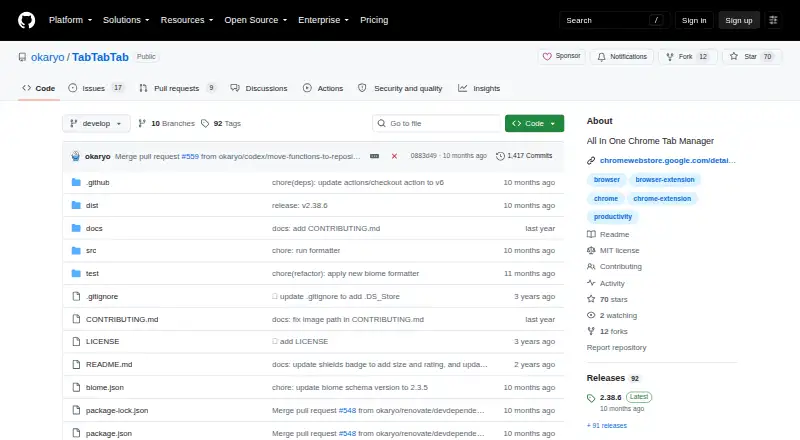Open the .github folder
The width and height of the screenshot is (800, 440).
click(97, 182)
